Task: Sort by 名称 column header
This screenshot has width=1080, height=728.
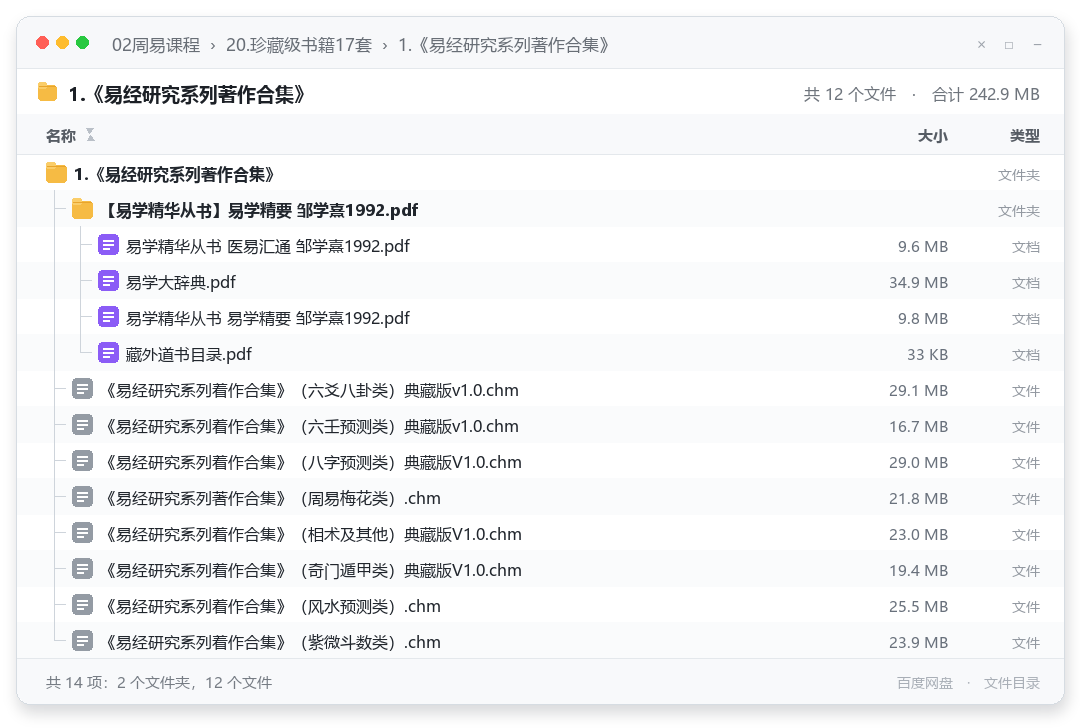Action: point(61,136)
